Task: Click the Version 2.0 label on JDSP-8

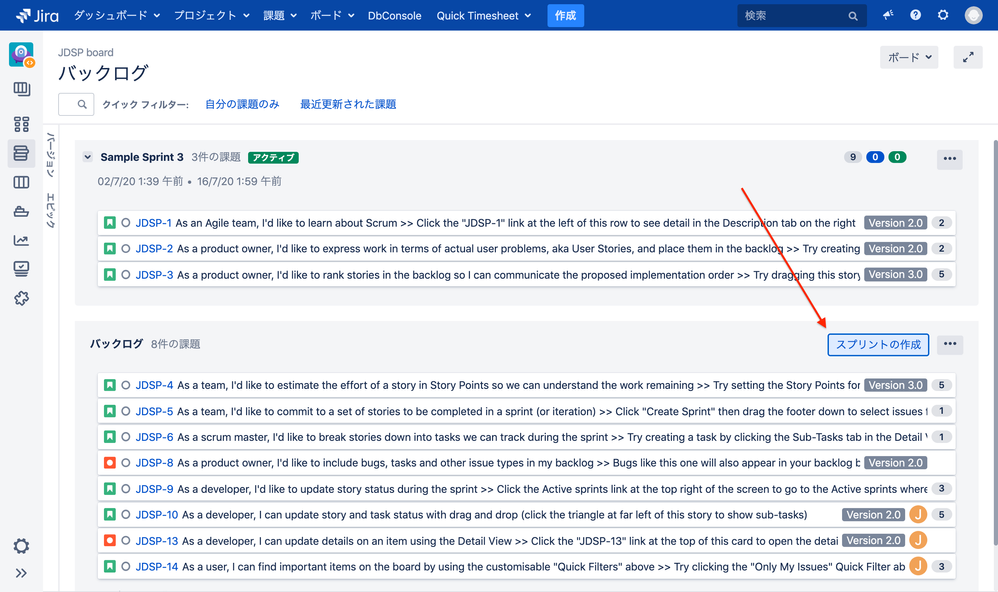Action: coord(896,463)
